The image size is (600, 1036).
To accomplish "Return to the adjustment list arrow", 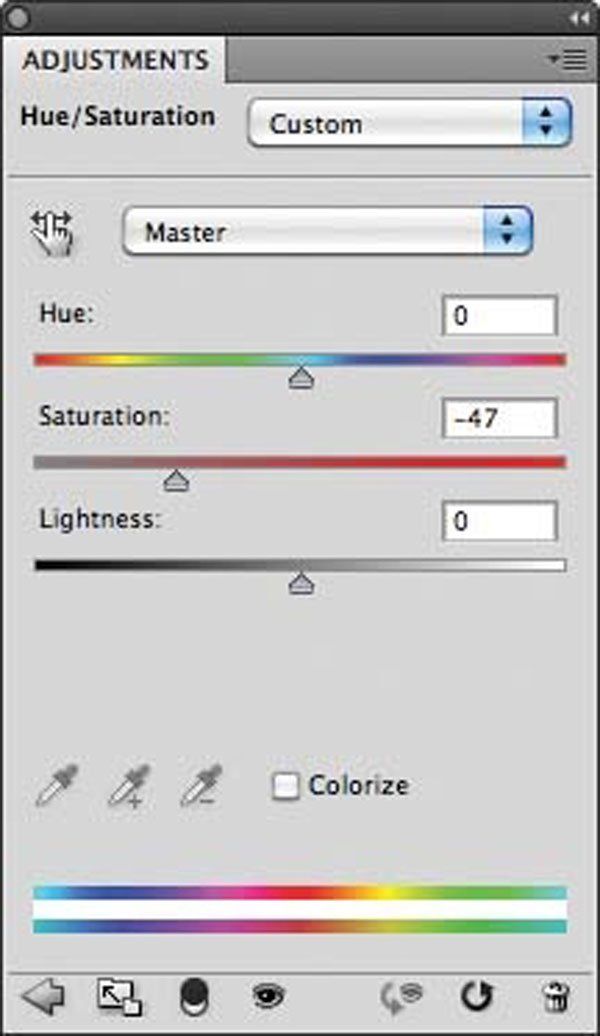I will click(x=42, y=997).
